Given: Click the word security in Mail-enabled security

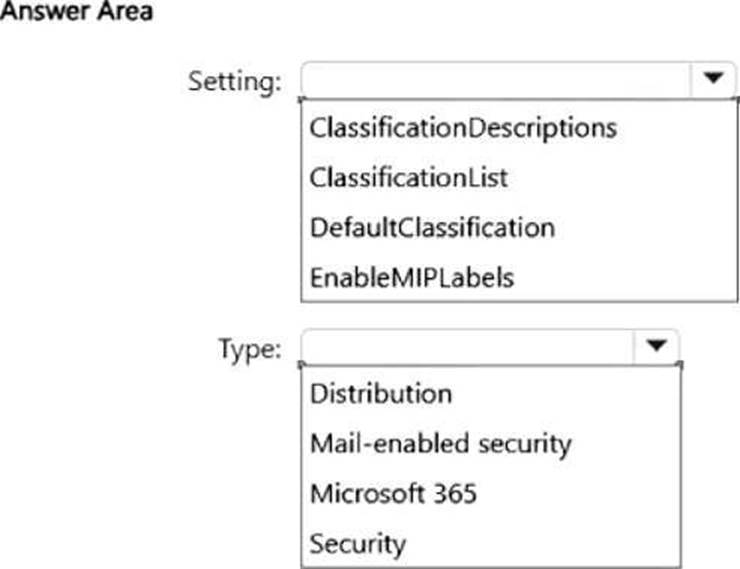Looking at the screenshot, I should pos(530,442).
